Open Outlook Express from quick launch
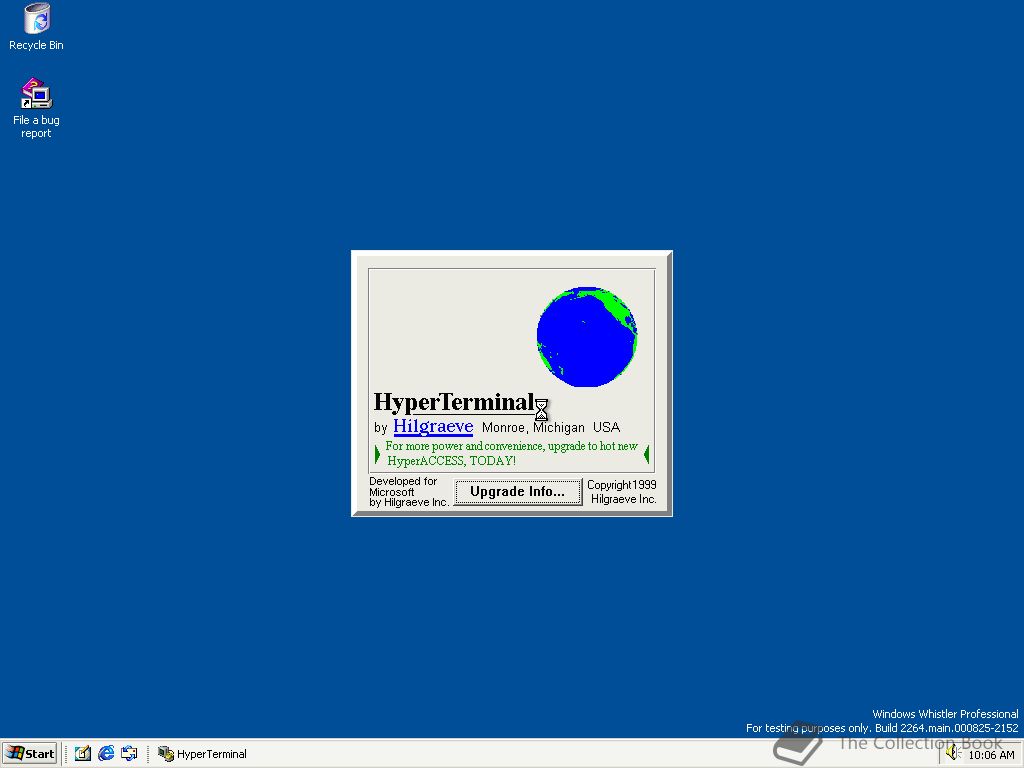Viewport: 1024px width, 768px height. [129, 754]
